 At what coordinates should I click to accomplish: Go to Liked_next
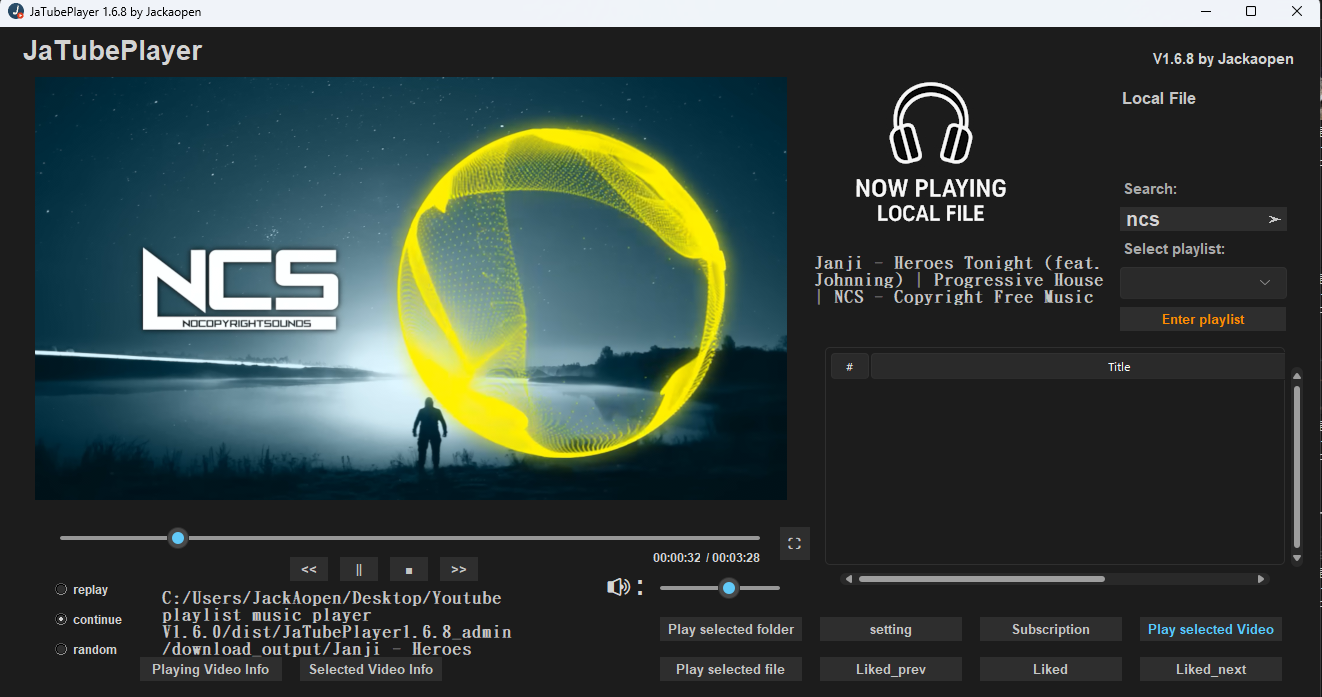click(1211, 669)
